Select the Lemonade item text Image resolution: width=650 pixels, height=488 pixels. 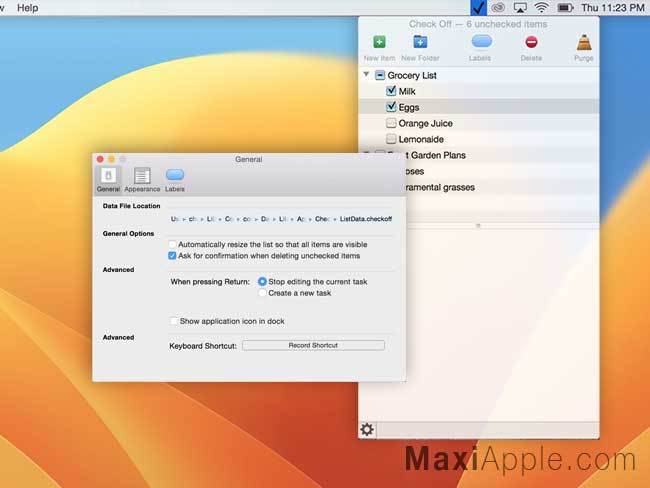tap(421, 139)
